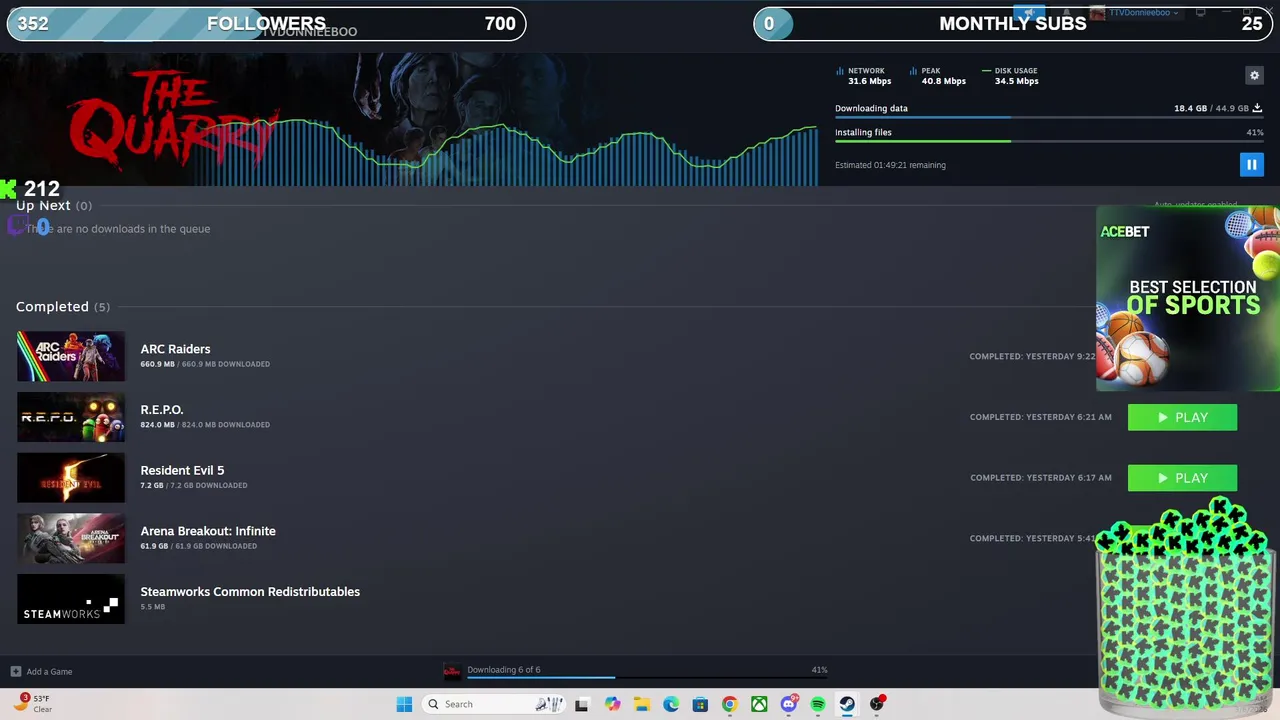The width and height of the screenshot is (1280, 720).
Task: Open Steamworks Common Redistributables thumbnail
Action: 71,599
